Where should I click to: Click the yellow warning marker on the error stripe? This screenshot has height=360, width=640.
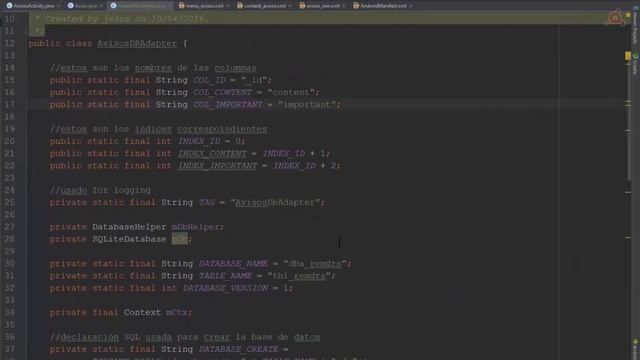(x=628, y=56)
